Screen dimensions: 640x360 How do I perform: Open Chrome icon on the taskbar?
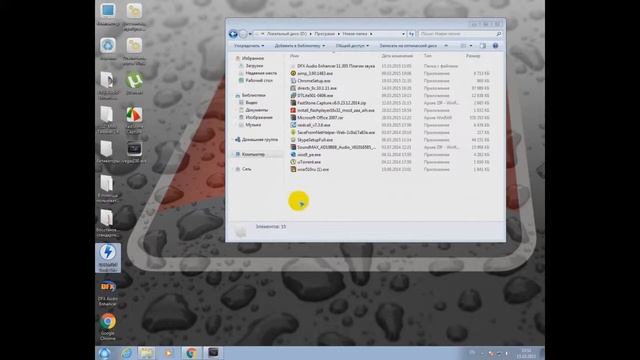[x=191, y=353]
